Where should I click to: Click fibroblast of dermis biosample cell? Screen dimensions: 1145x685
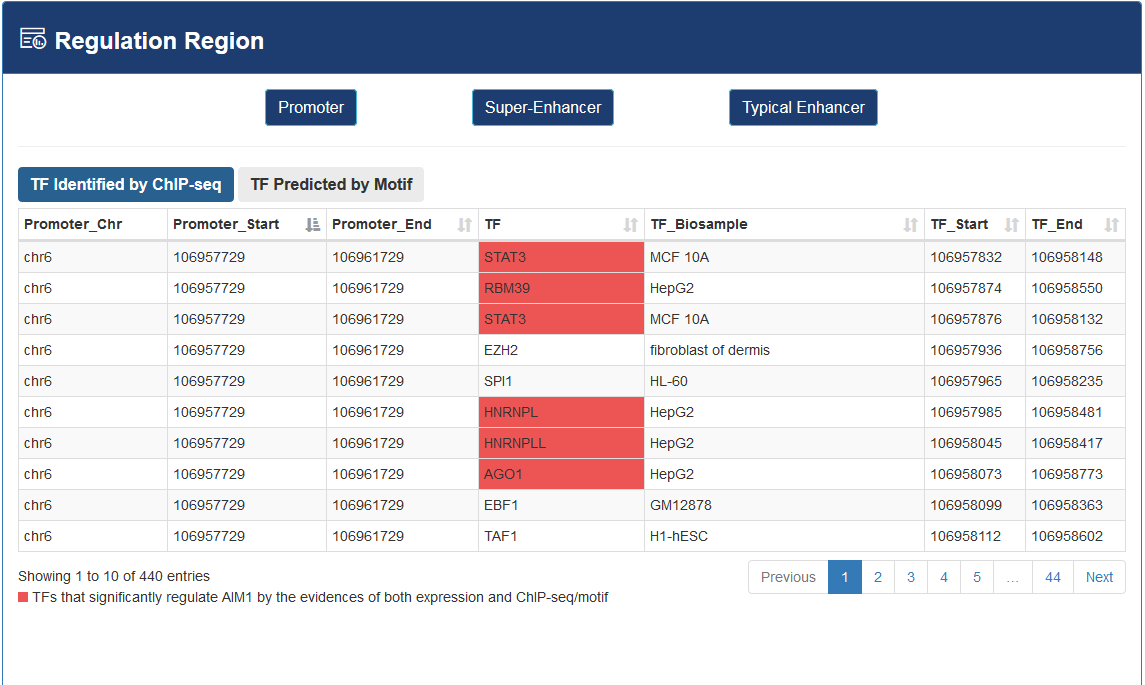tap(784, 351)
